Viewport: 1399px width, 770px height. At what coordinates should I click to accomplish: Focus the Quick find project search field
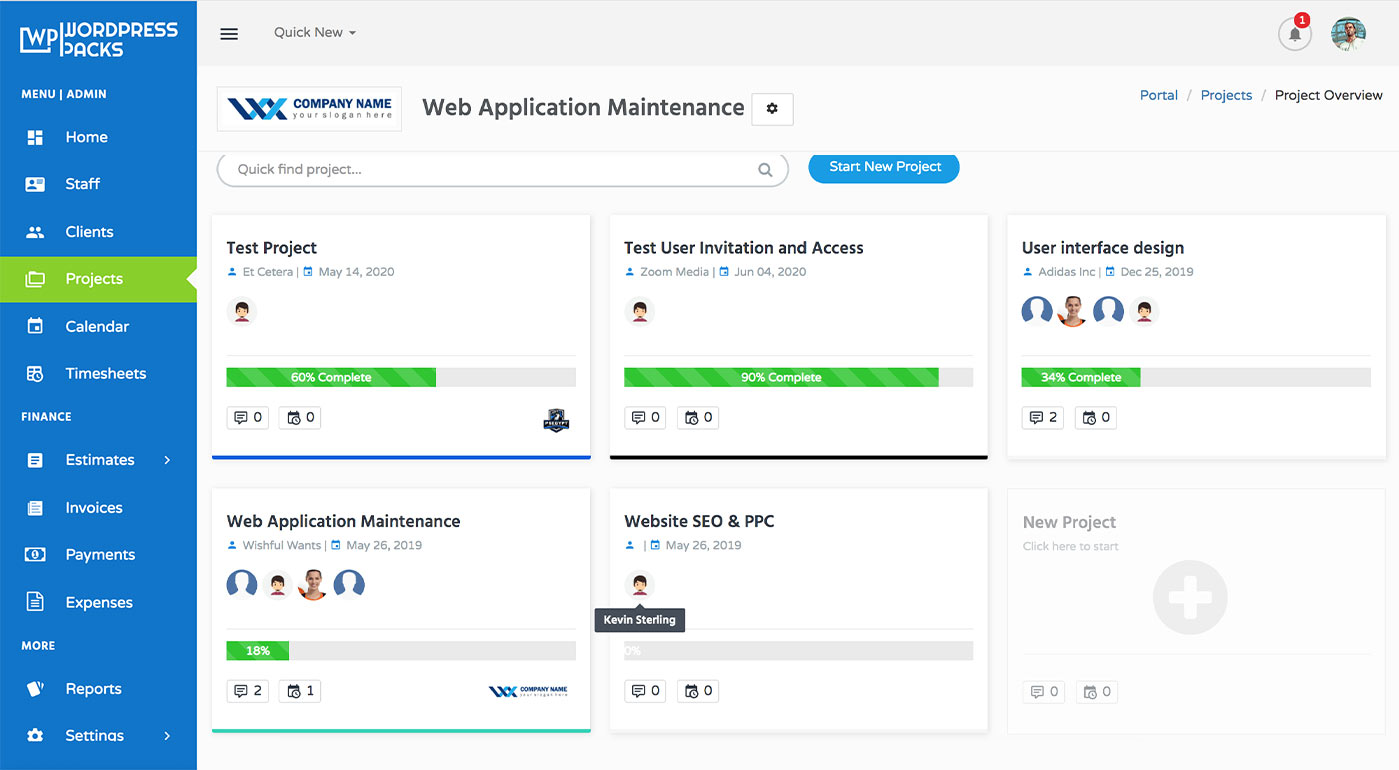tap(490, 170)
